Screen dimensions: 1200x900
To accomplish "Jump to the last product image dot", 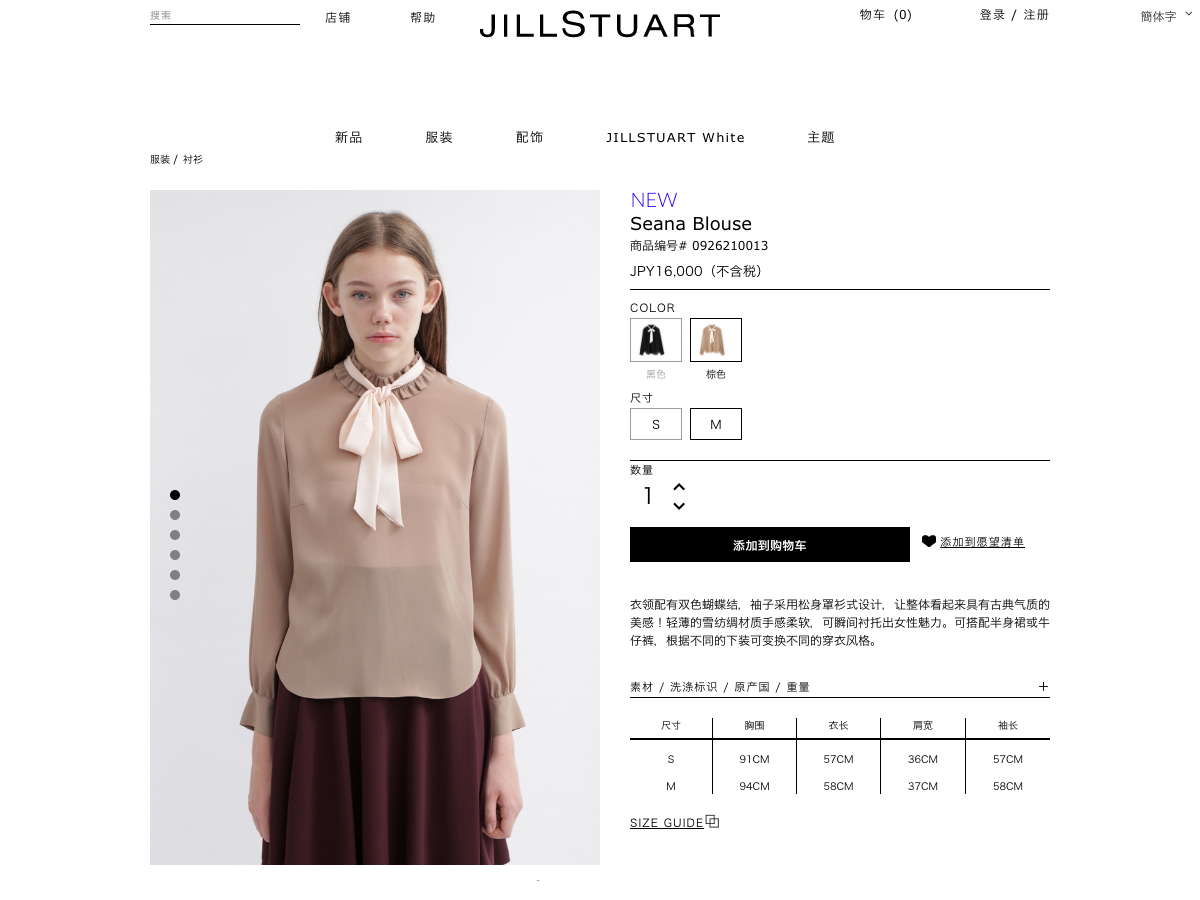I will (175, 595).
